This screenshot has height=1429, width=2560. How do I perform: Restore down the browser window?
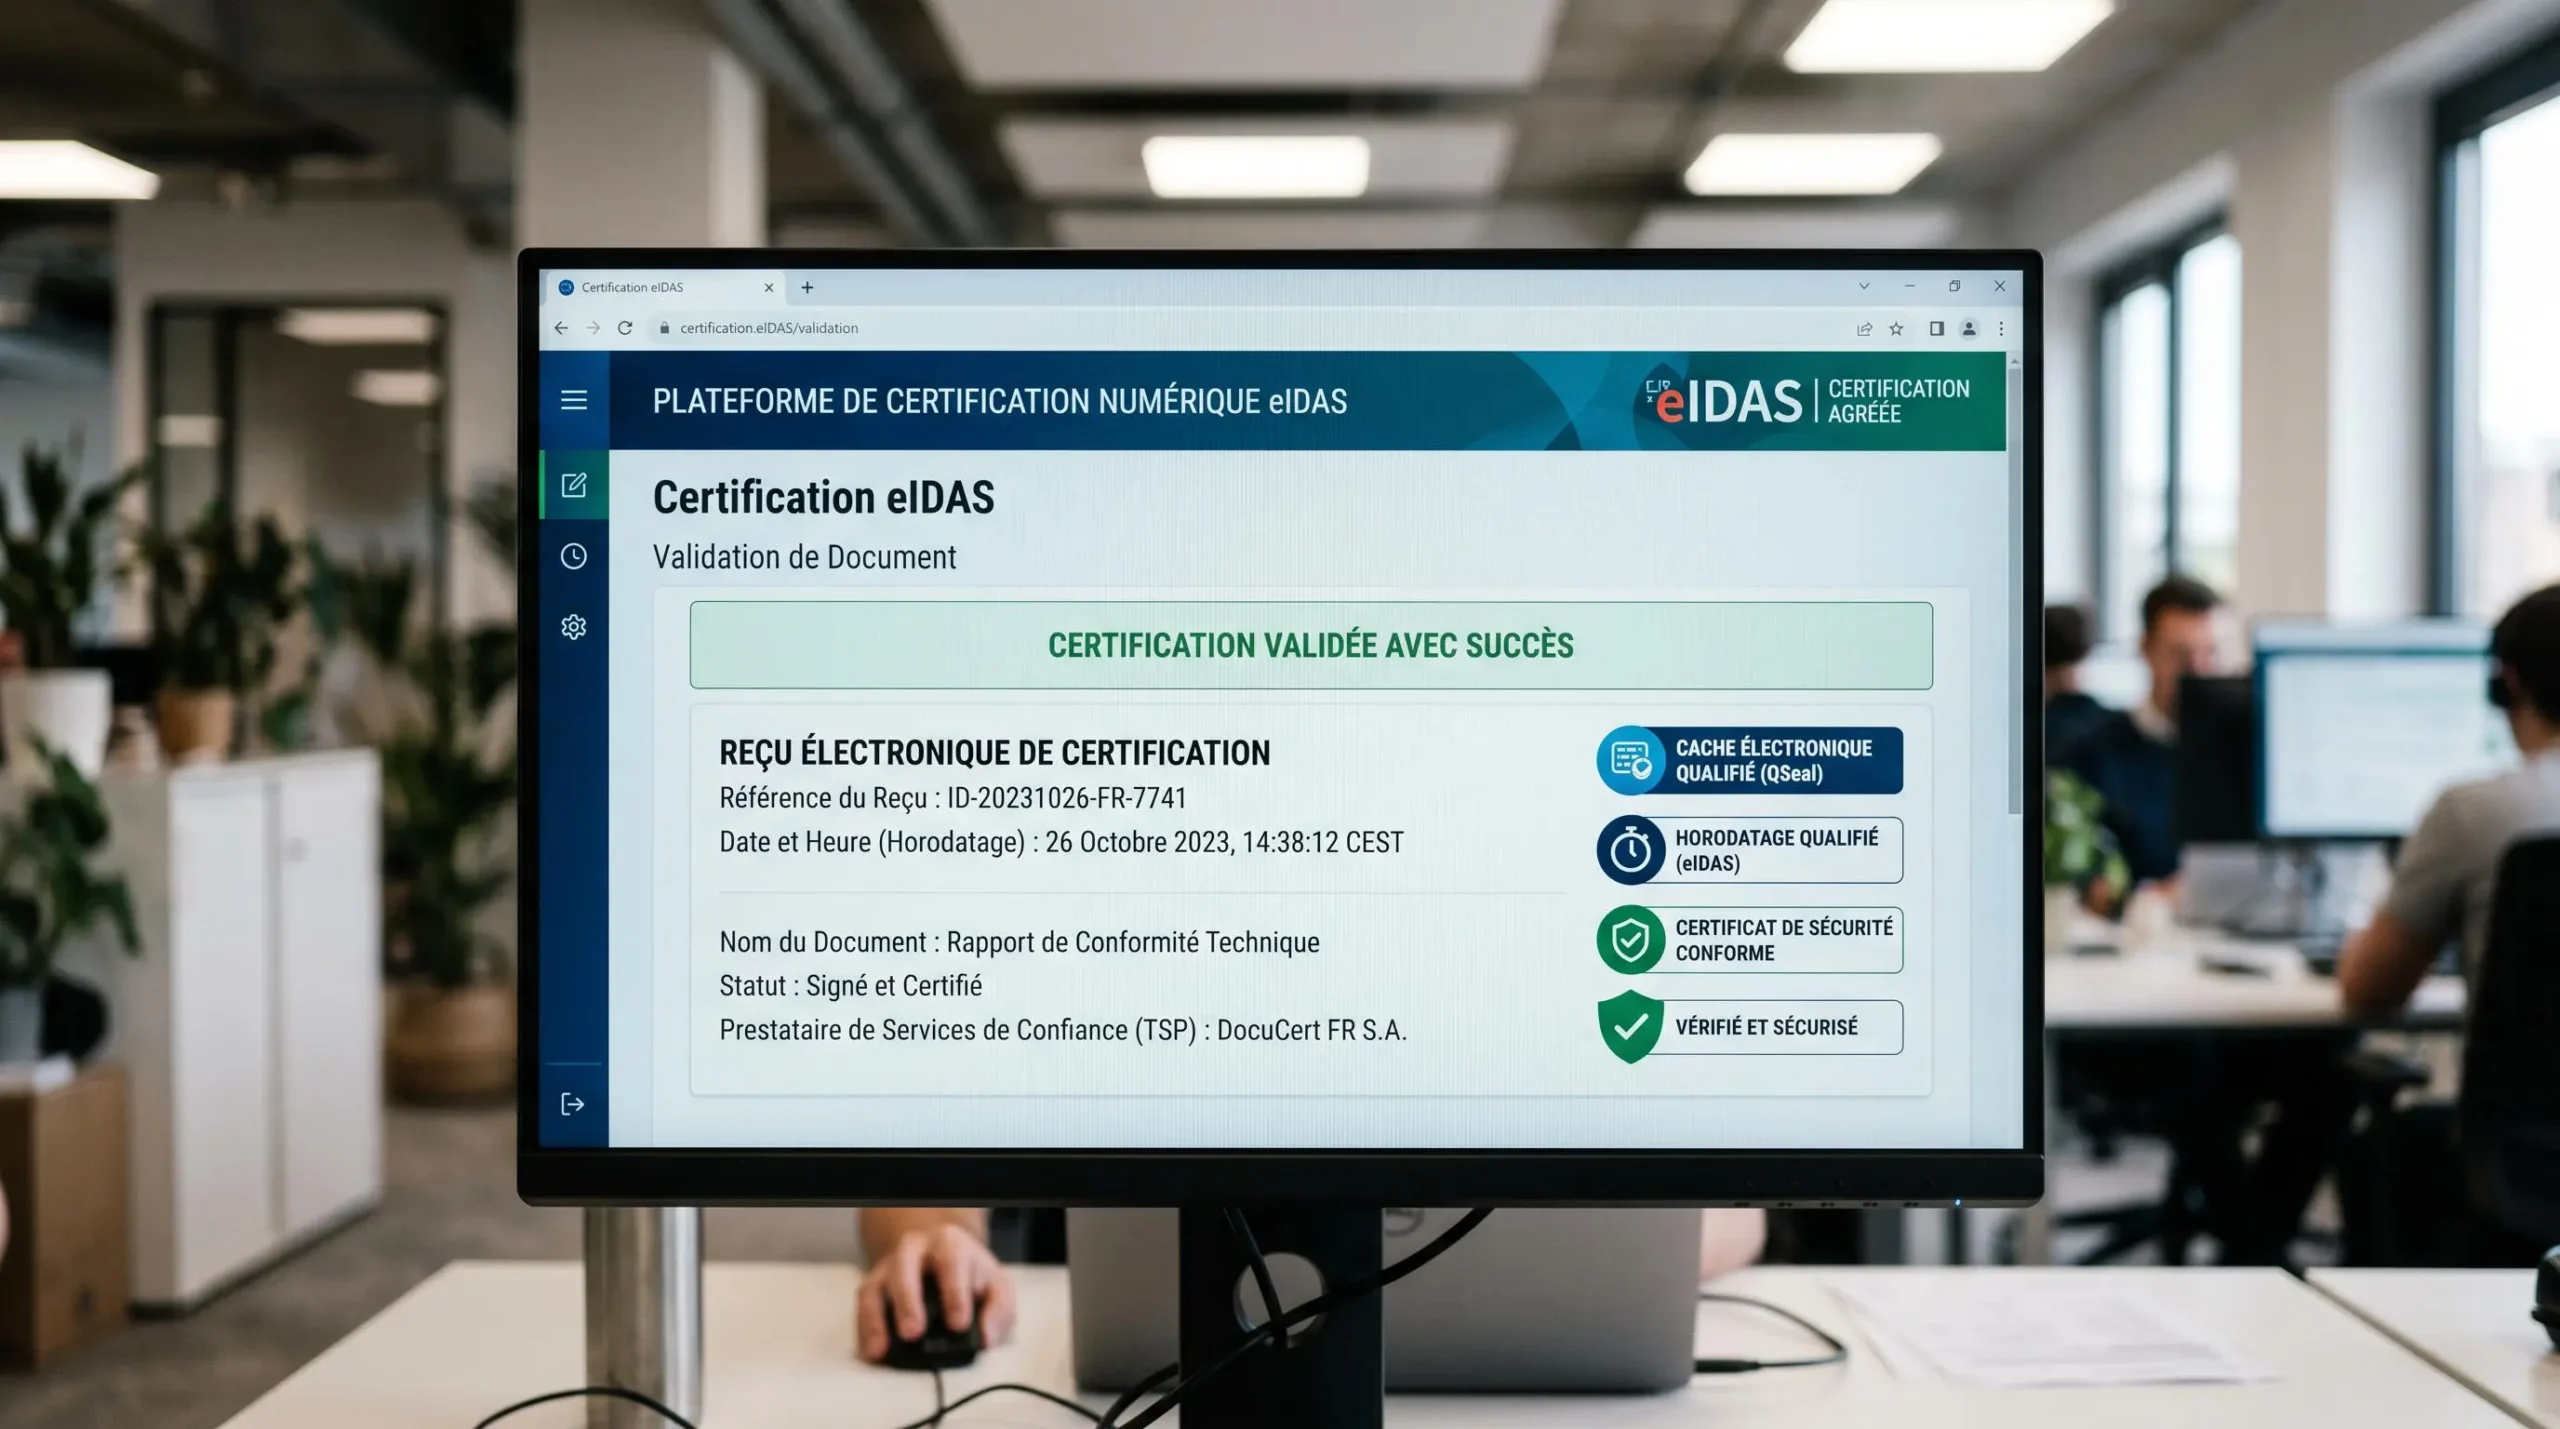pos(1955,286)
